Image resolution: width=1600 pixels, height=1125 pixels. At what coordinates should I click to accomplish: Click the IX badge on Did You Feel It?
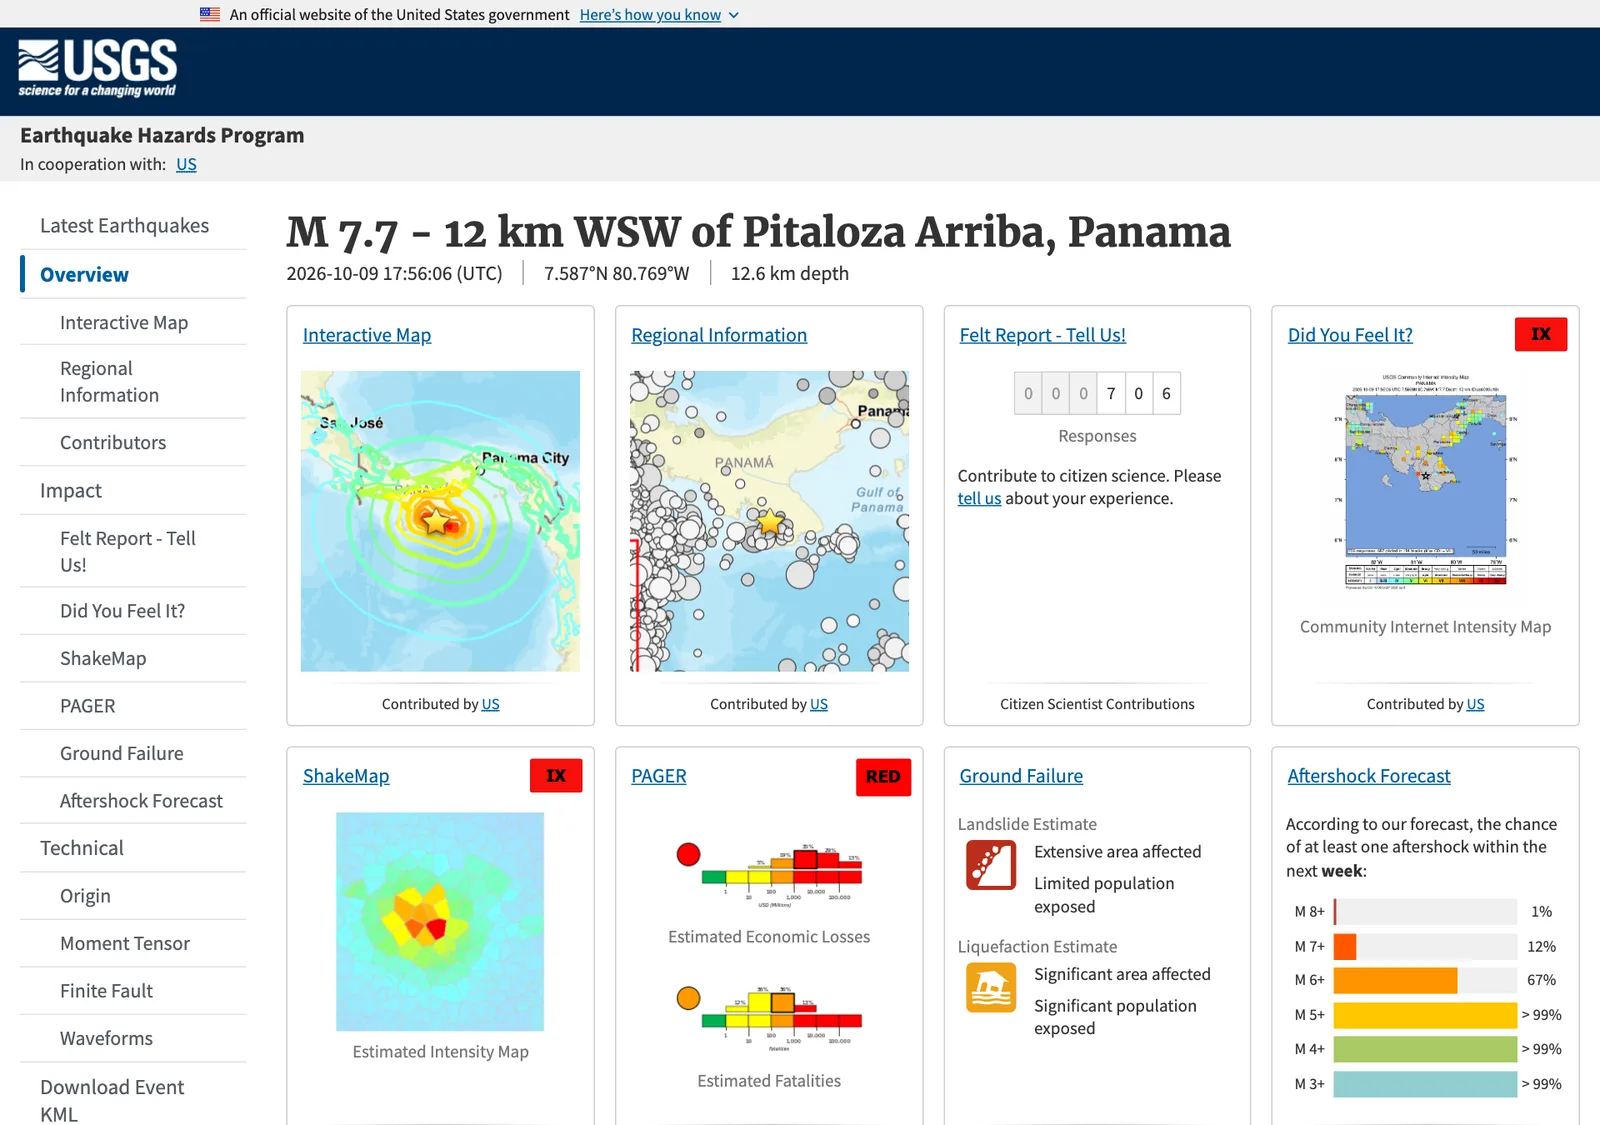[1541, 334]
